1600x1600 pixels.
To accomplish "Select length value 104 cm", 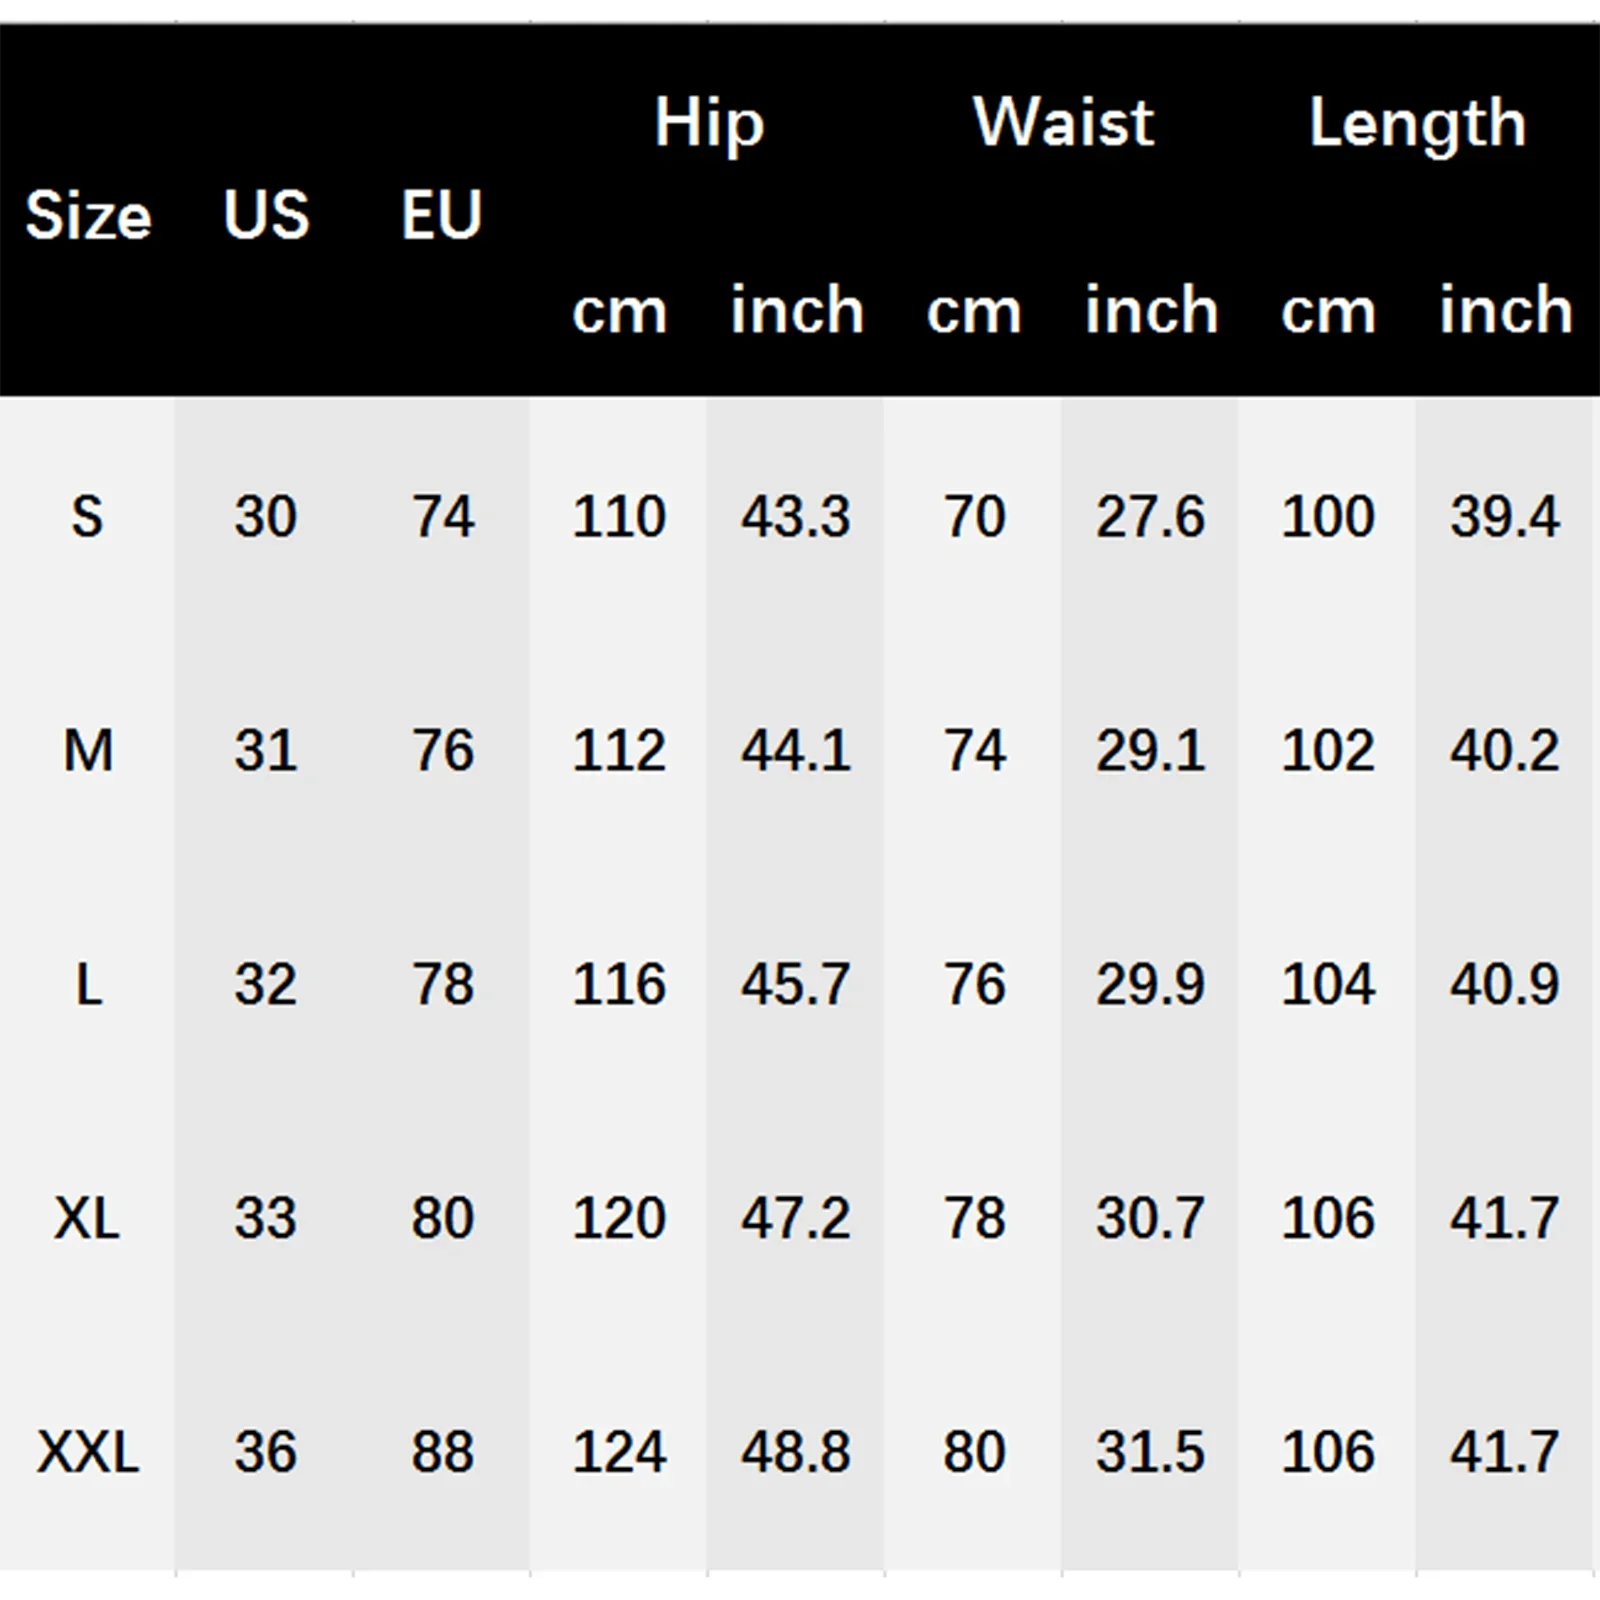I will coord(1328,985).
